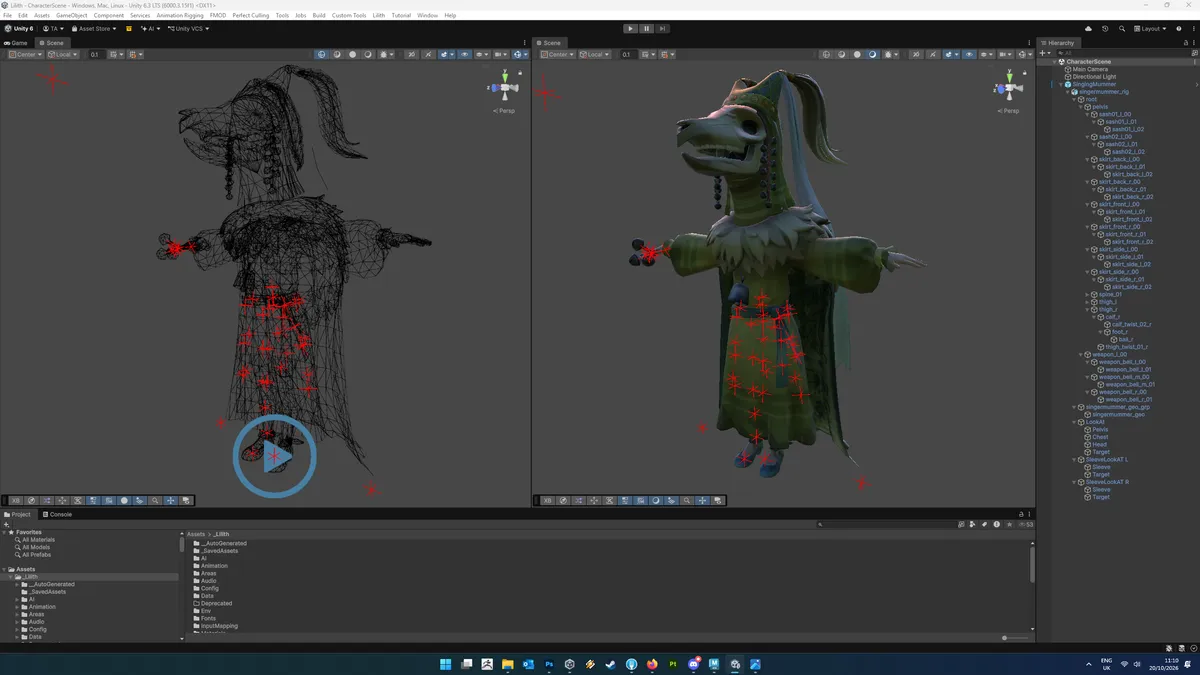Screen dimensions: 1200x675
Task: Toggle scene visibility eye in shaded Scene view
Action: click(969, 54)
